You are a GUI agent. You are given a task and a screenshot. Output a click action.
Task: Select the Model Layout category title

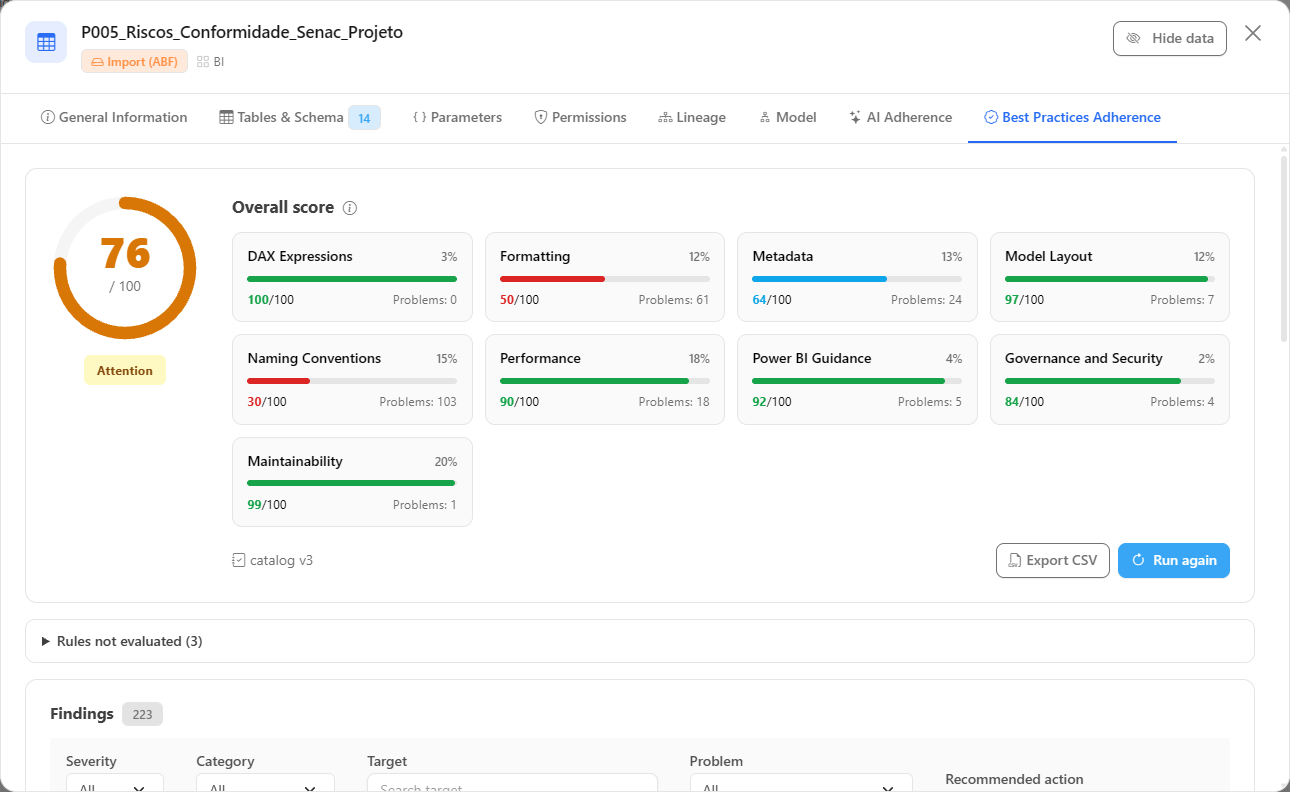click(x=1049, y=257)
